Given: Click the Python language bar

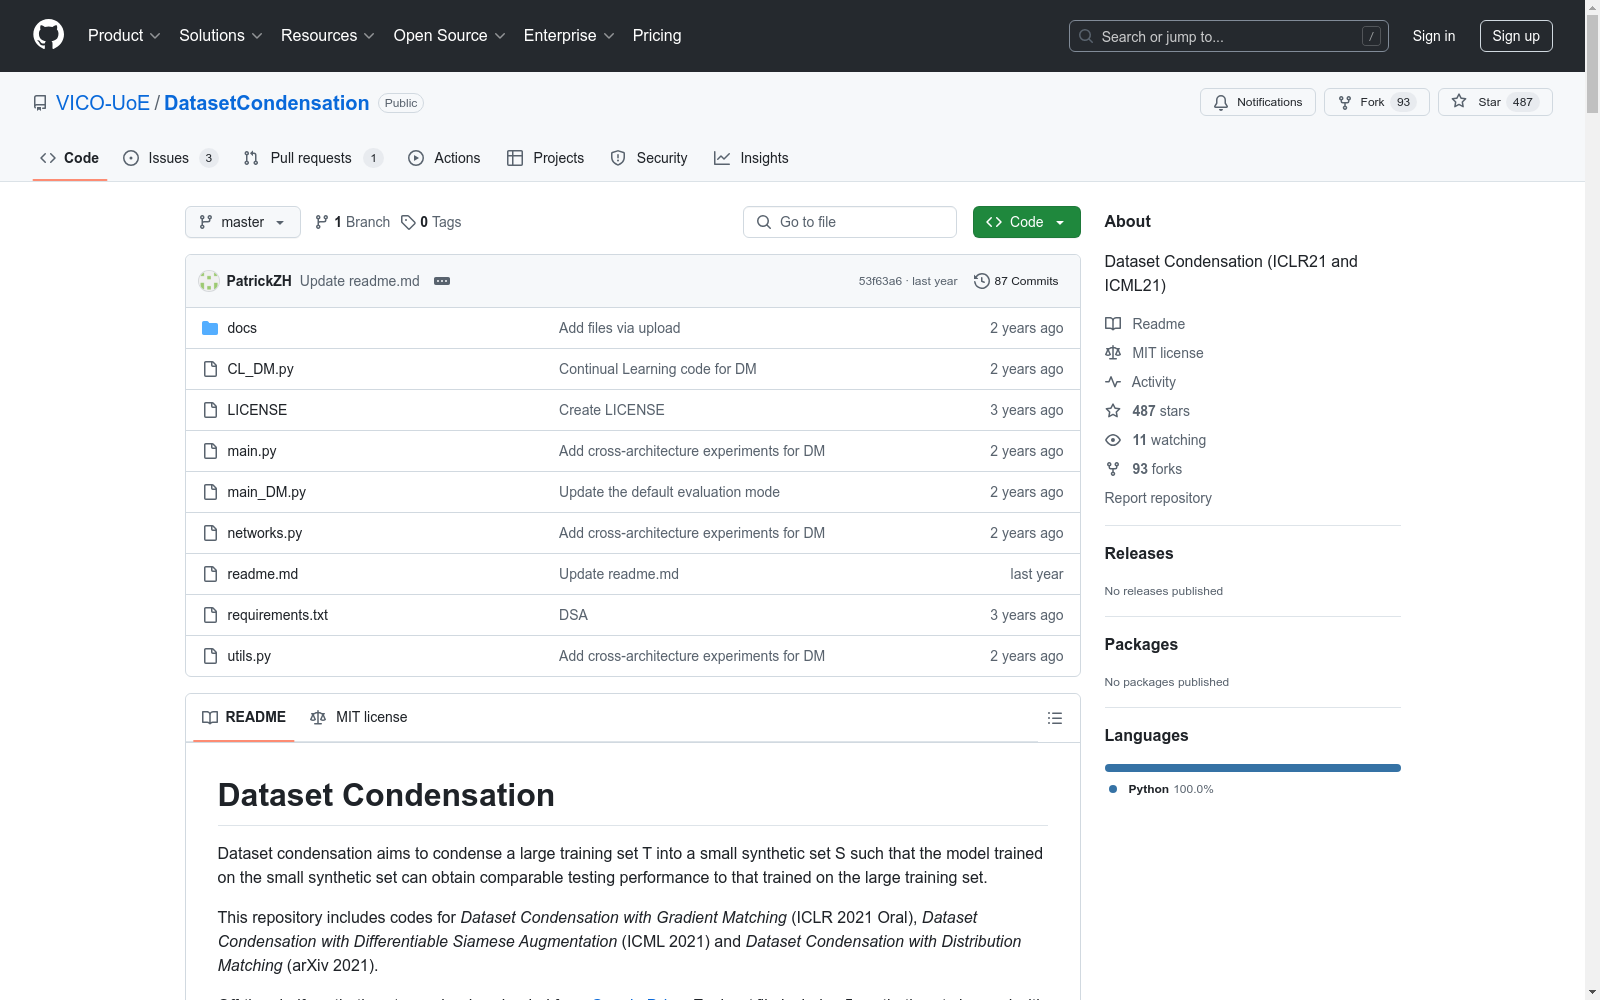Looking at the screenshot, I should click(1253, 768).
